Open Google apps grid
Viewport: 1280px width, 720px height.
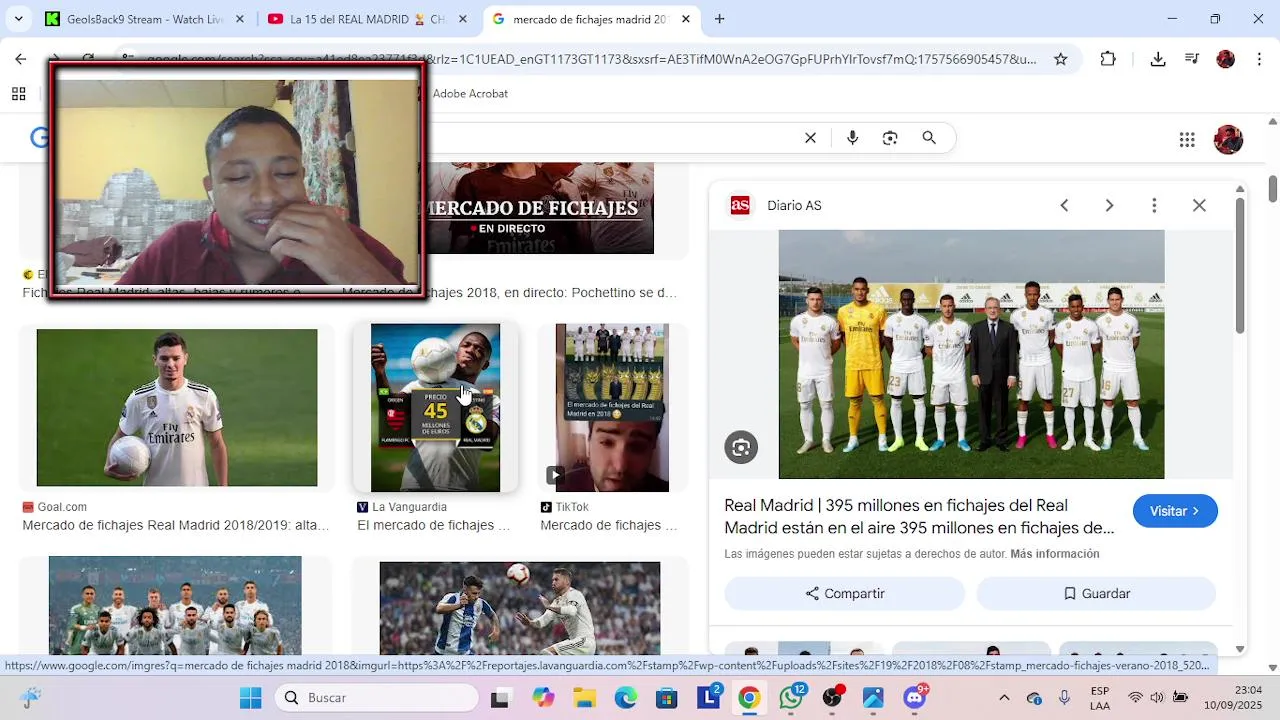[x=1187, y=139]
